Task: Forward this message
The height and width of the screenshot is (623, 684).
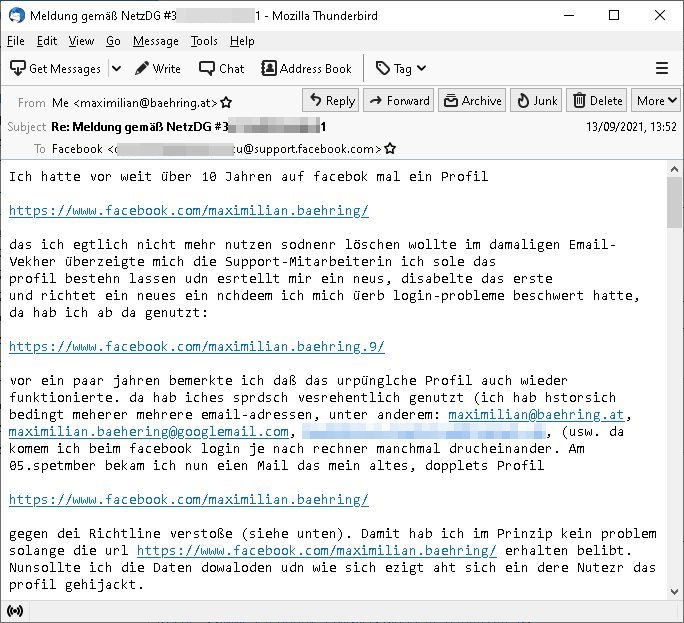Action: coord(399,100)
